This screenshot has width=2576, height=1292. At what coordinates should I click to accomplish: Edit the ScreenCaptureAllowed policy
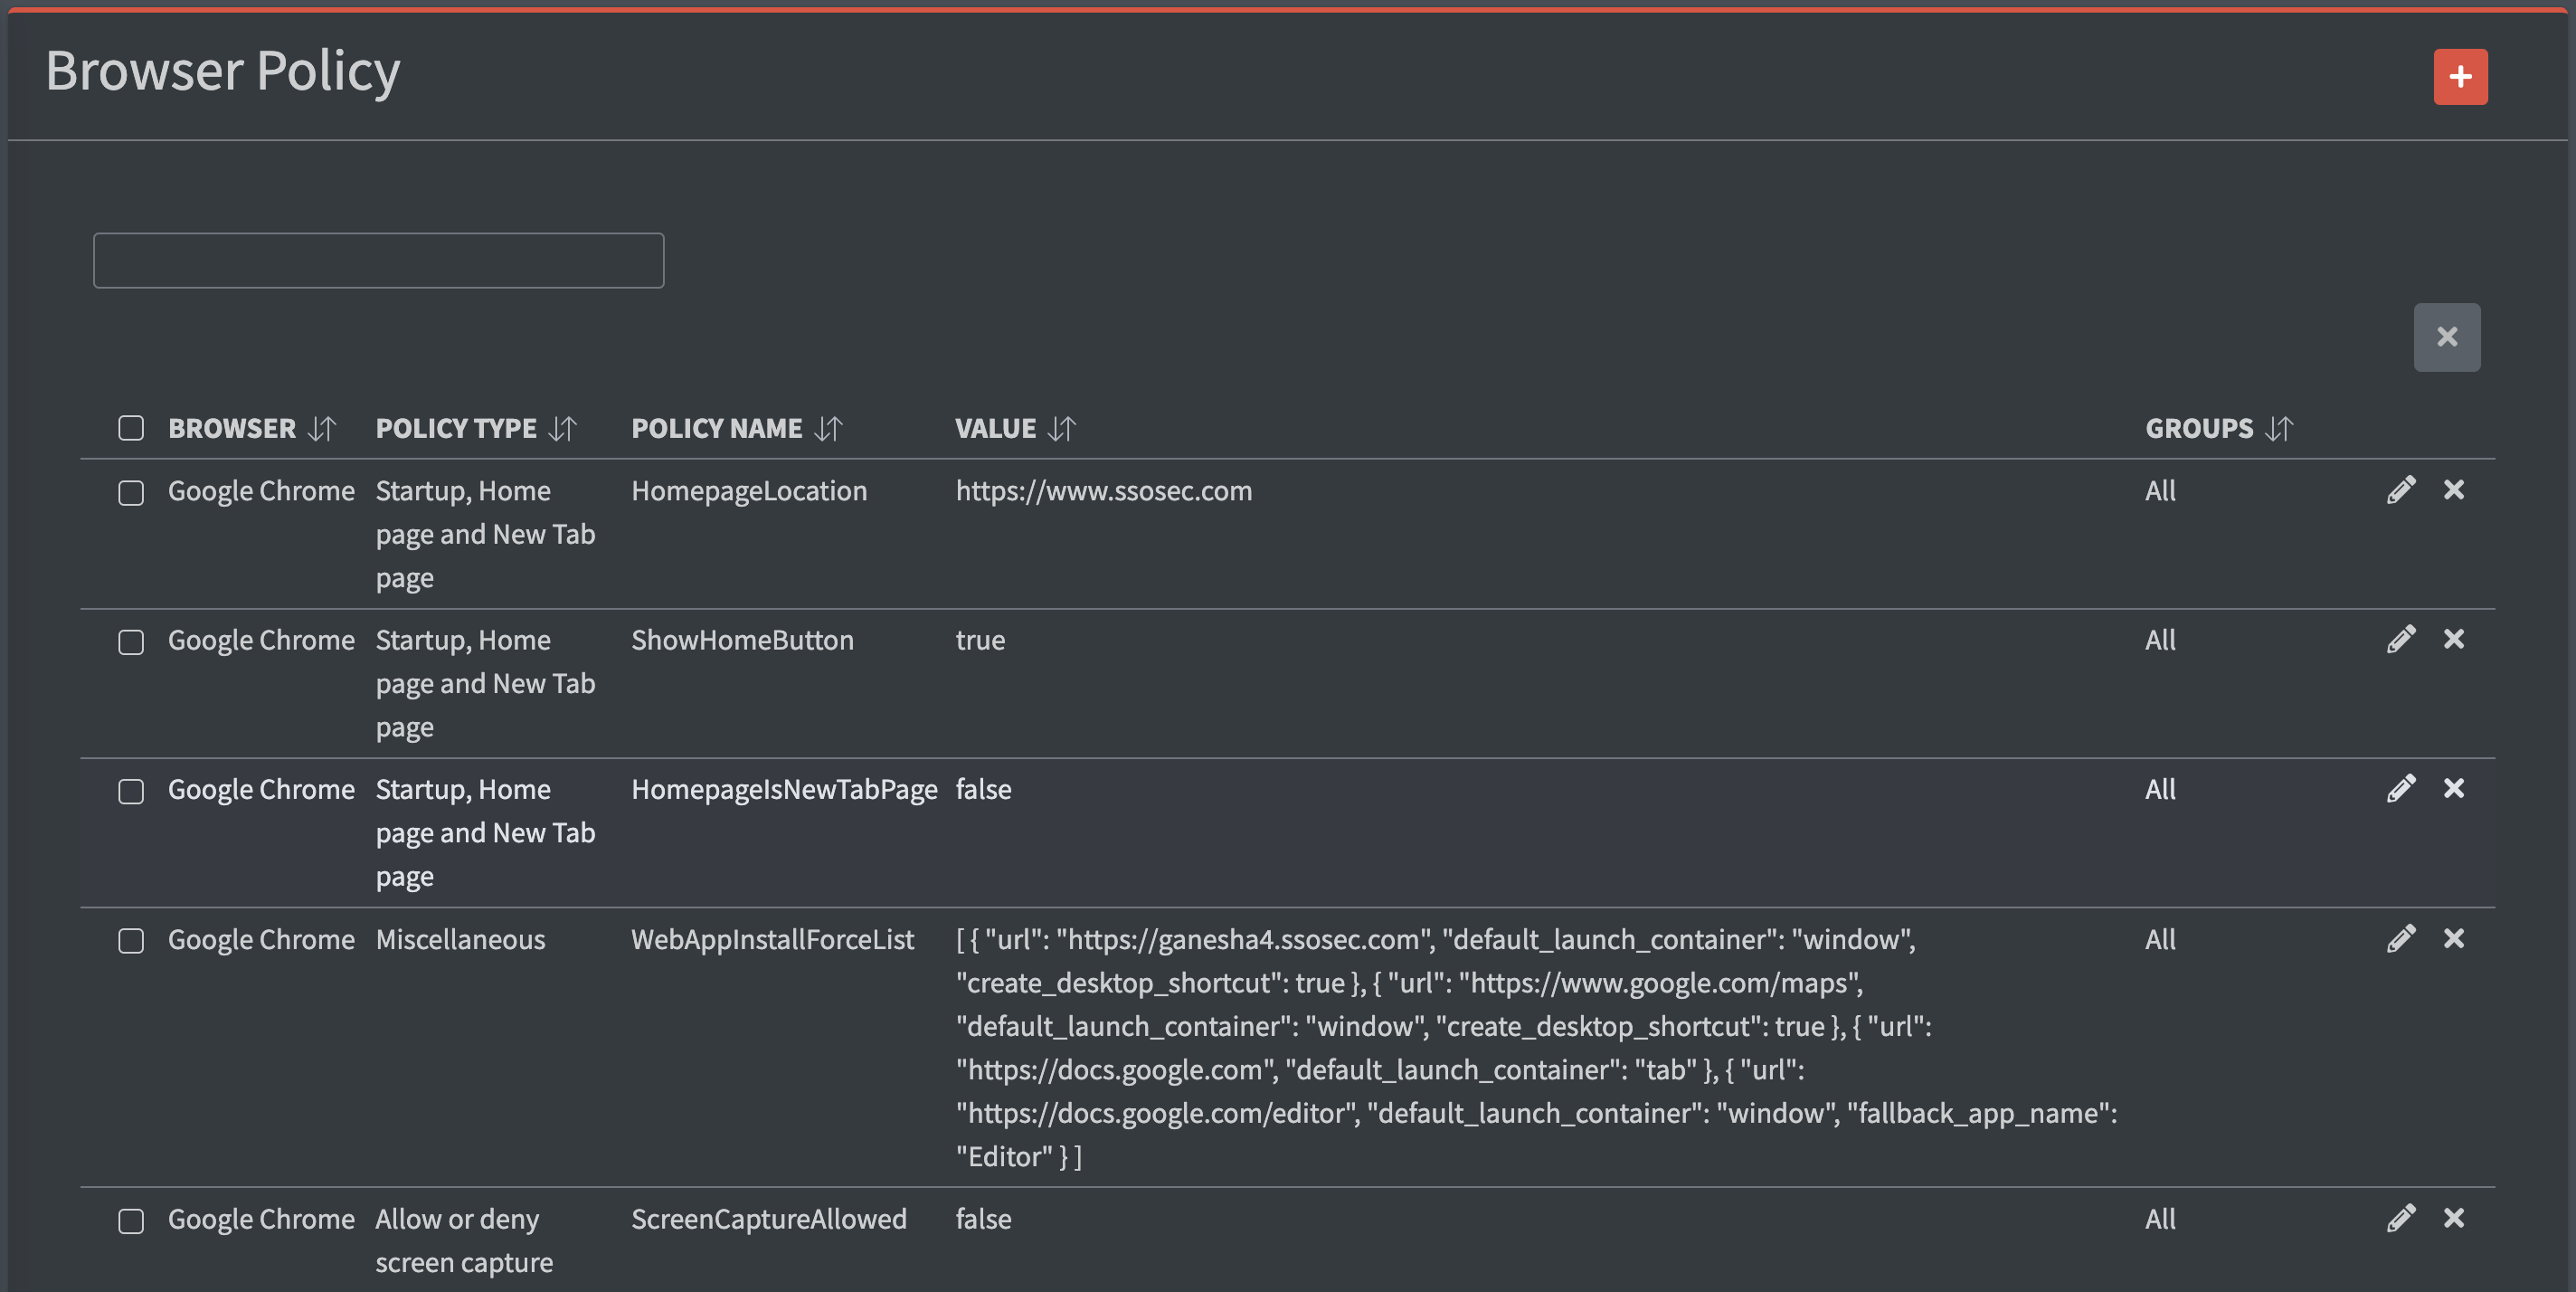coord(2400,1218)
